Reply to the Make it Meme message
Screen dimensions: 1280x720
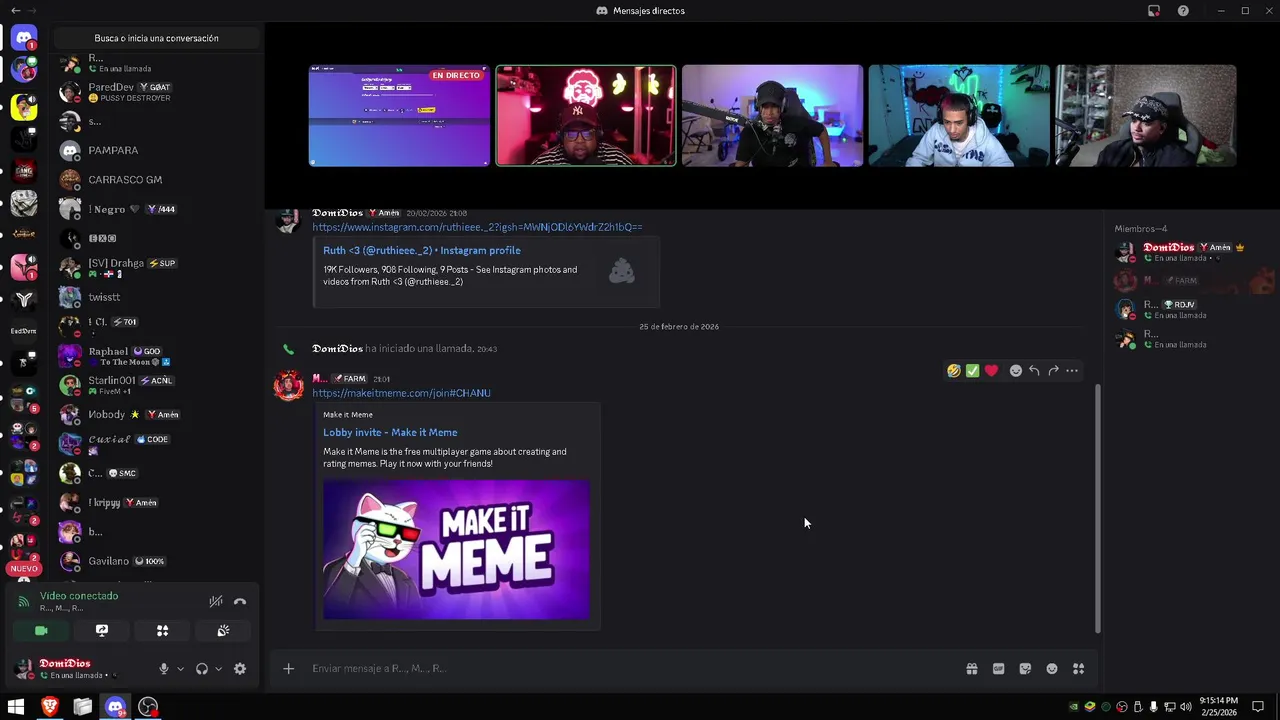(1034, 371)
